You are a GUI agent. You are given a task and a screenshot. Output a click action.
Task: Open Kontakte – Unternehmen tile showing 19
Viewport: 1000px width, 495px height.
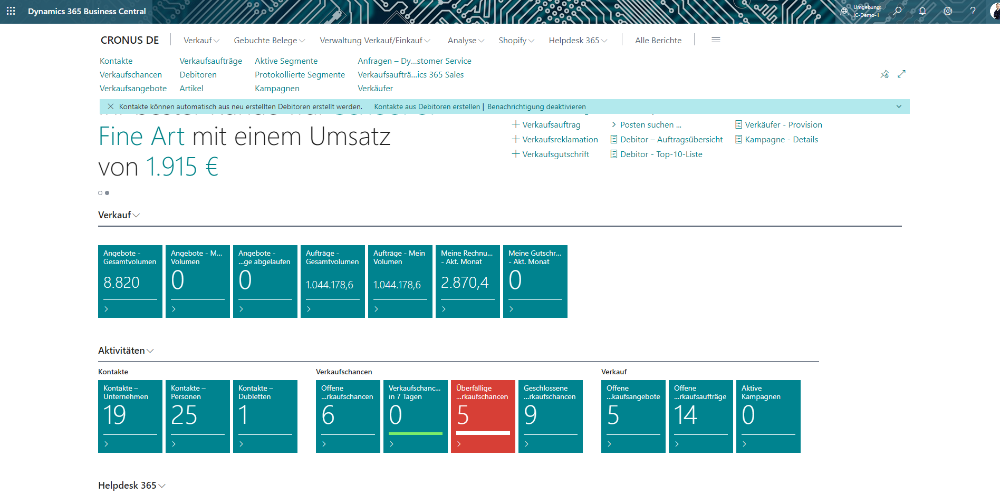click(x=130, y=417)
